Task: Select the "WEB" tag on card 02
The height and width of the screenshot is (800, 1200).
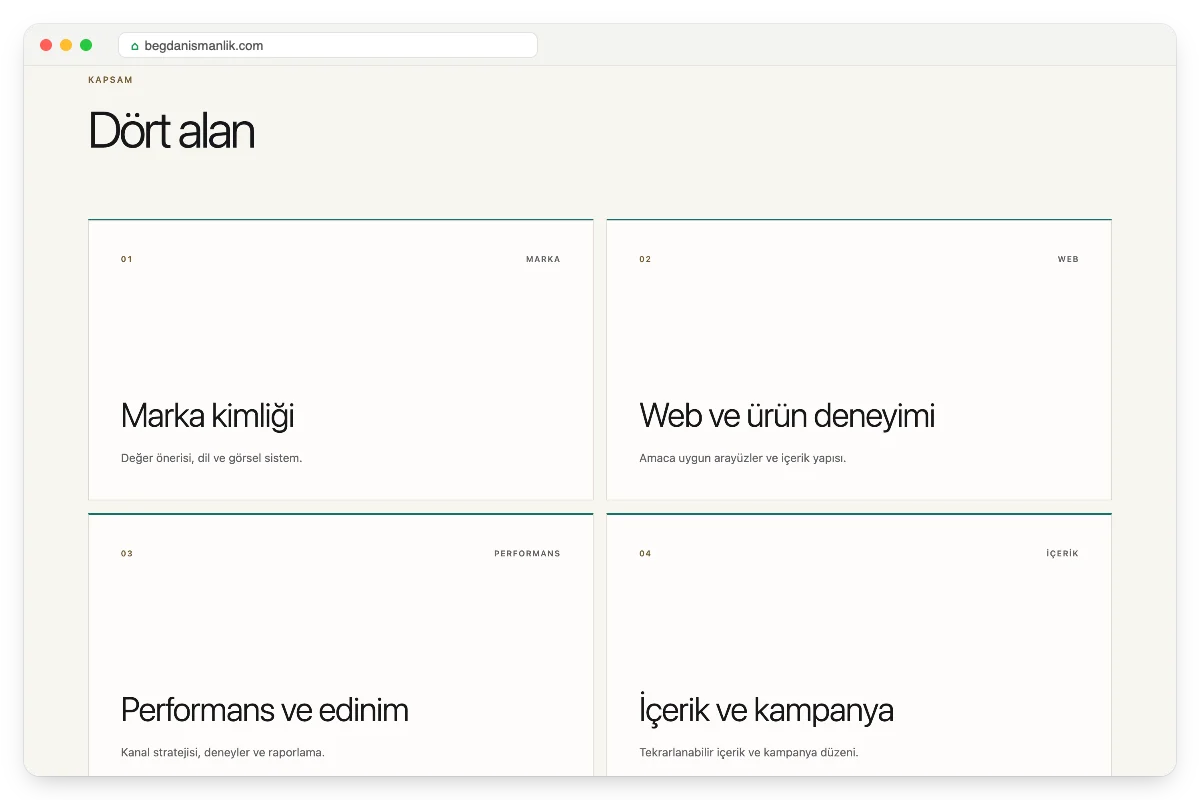Action: [x=1068, y=259]
